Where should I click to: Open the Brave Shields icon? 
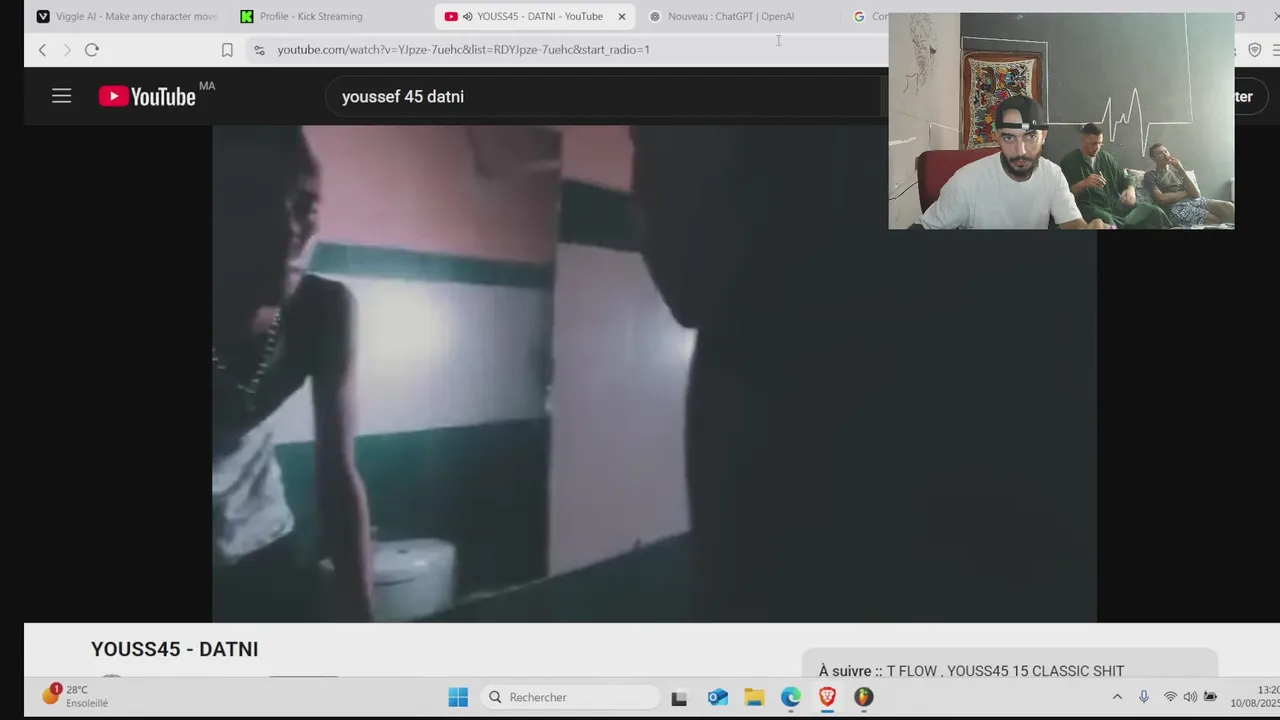1255,50
